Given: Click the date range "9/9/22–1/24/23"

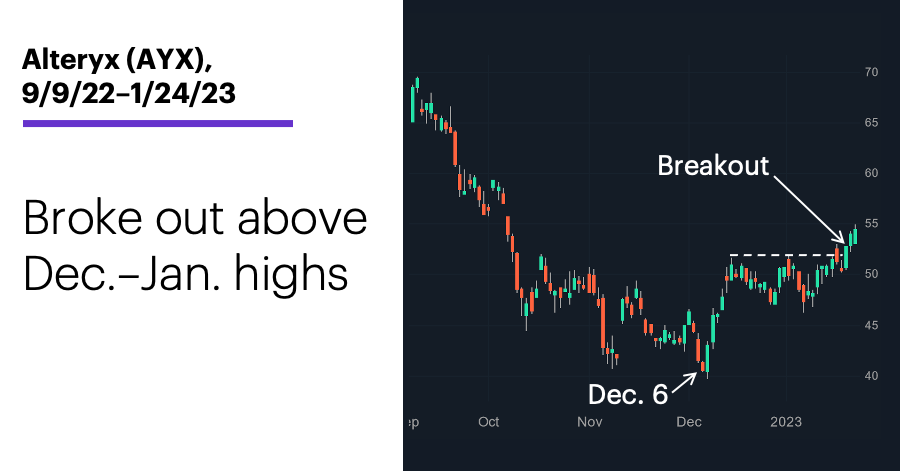Looking at the screenshot, I should coord(129,93).
